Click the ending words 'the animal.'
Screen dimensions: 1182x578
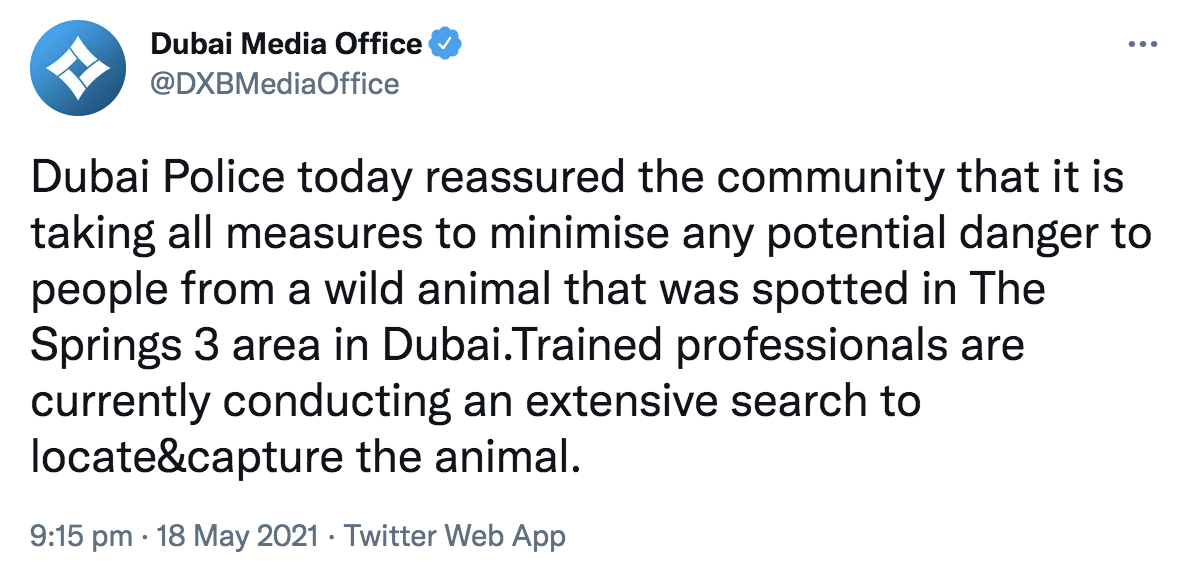[468, 457]
